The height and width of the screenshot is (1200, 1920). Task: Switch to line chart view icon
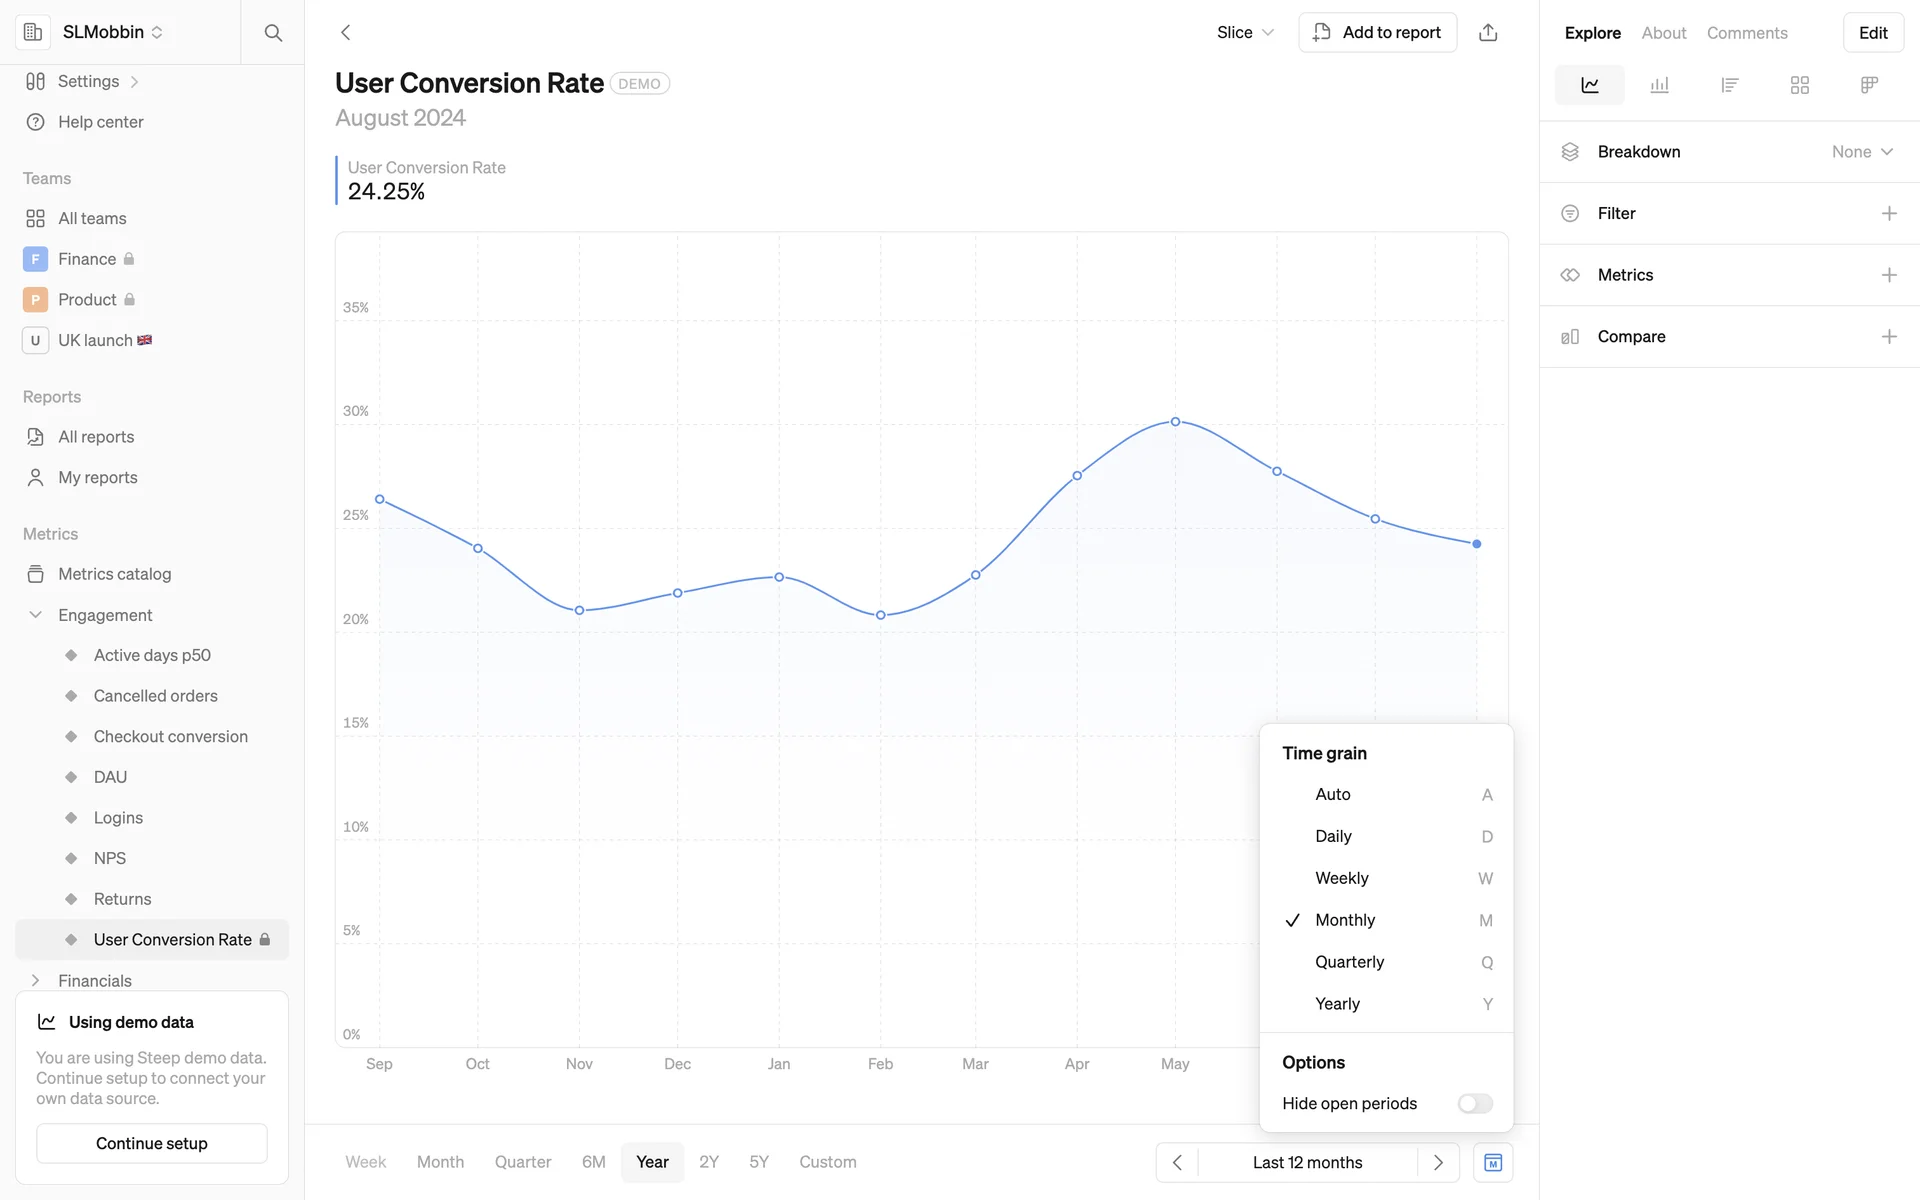click(1589, 85)
